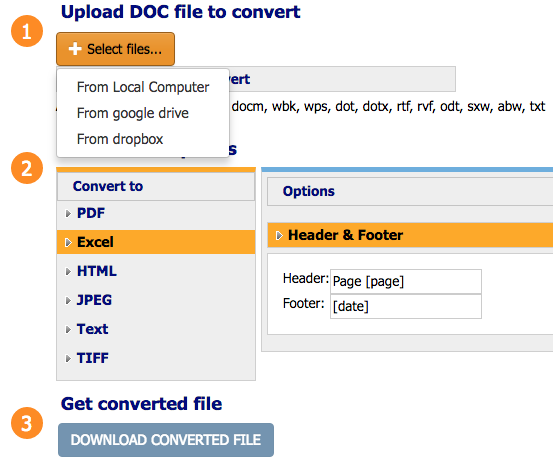Expand the Excel format arrow
553x462 pixels.
point(68,243)
